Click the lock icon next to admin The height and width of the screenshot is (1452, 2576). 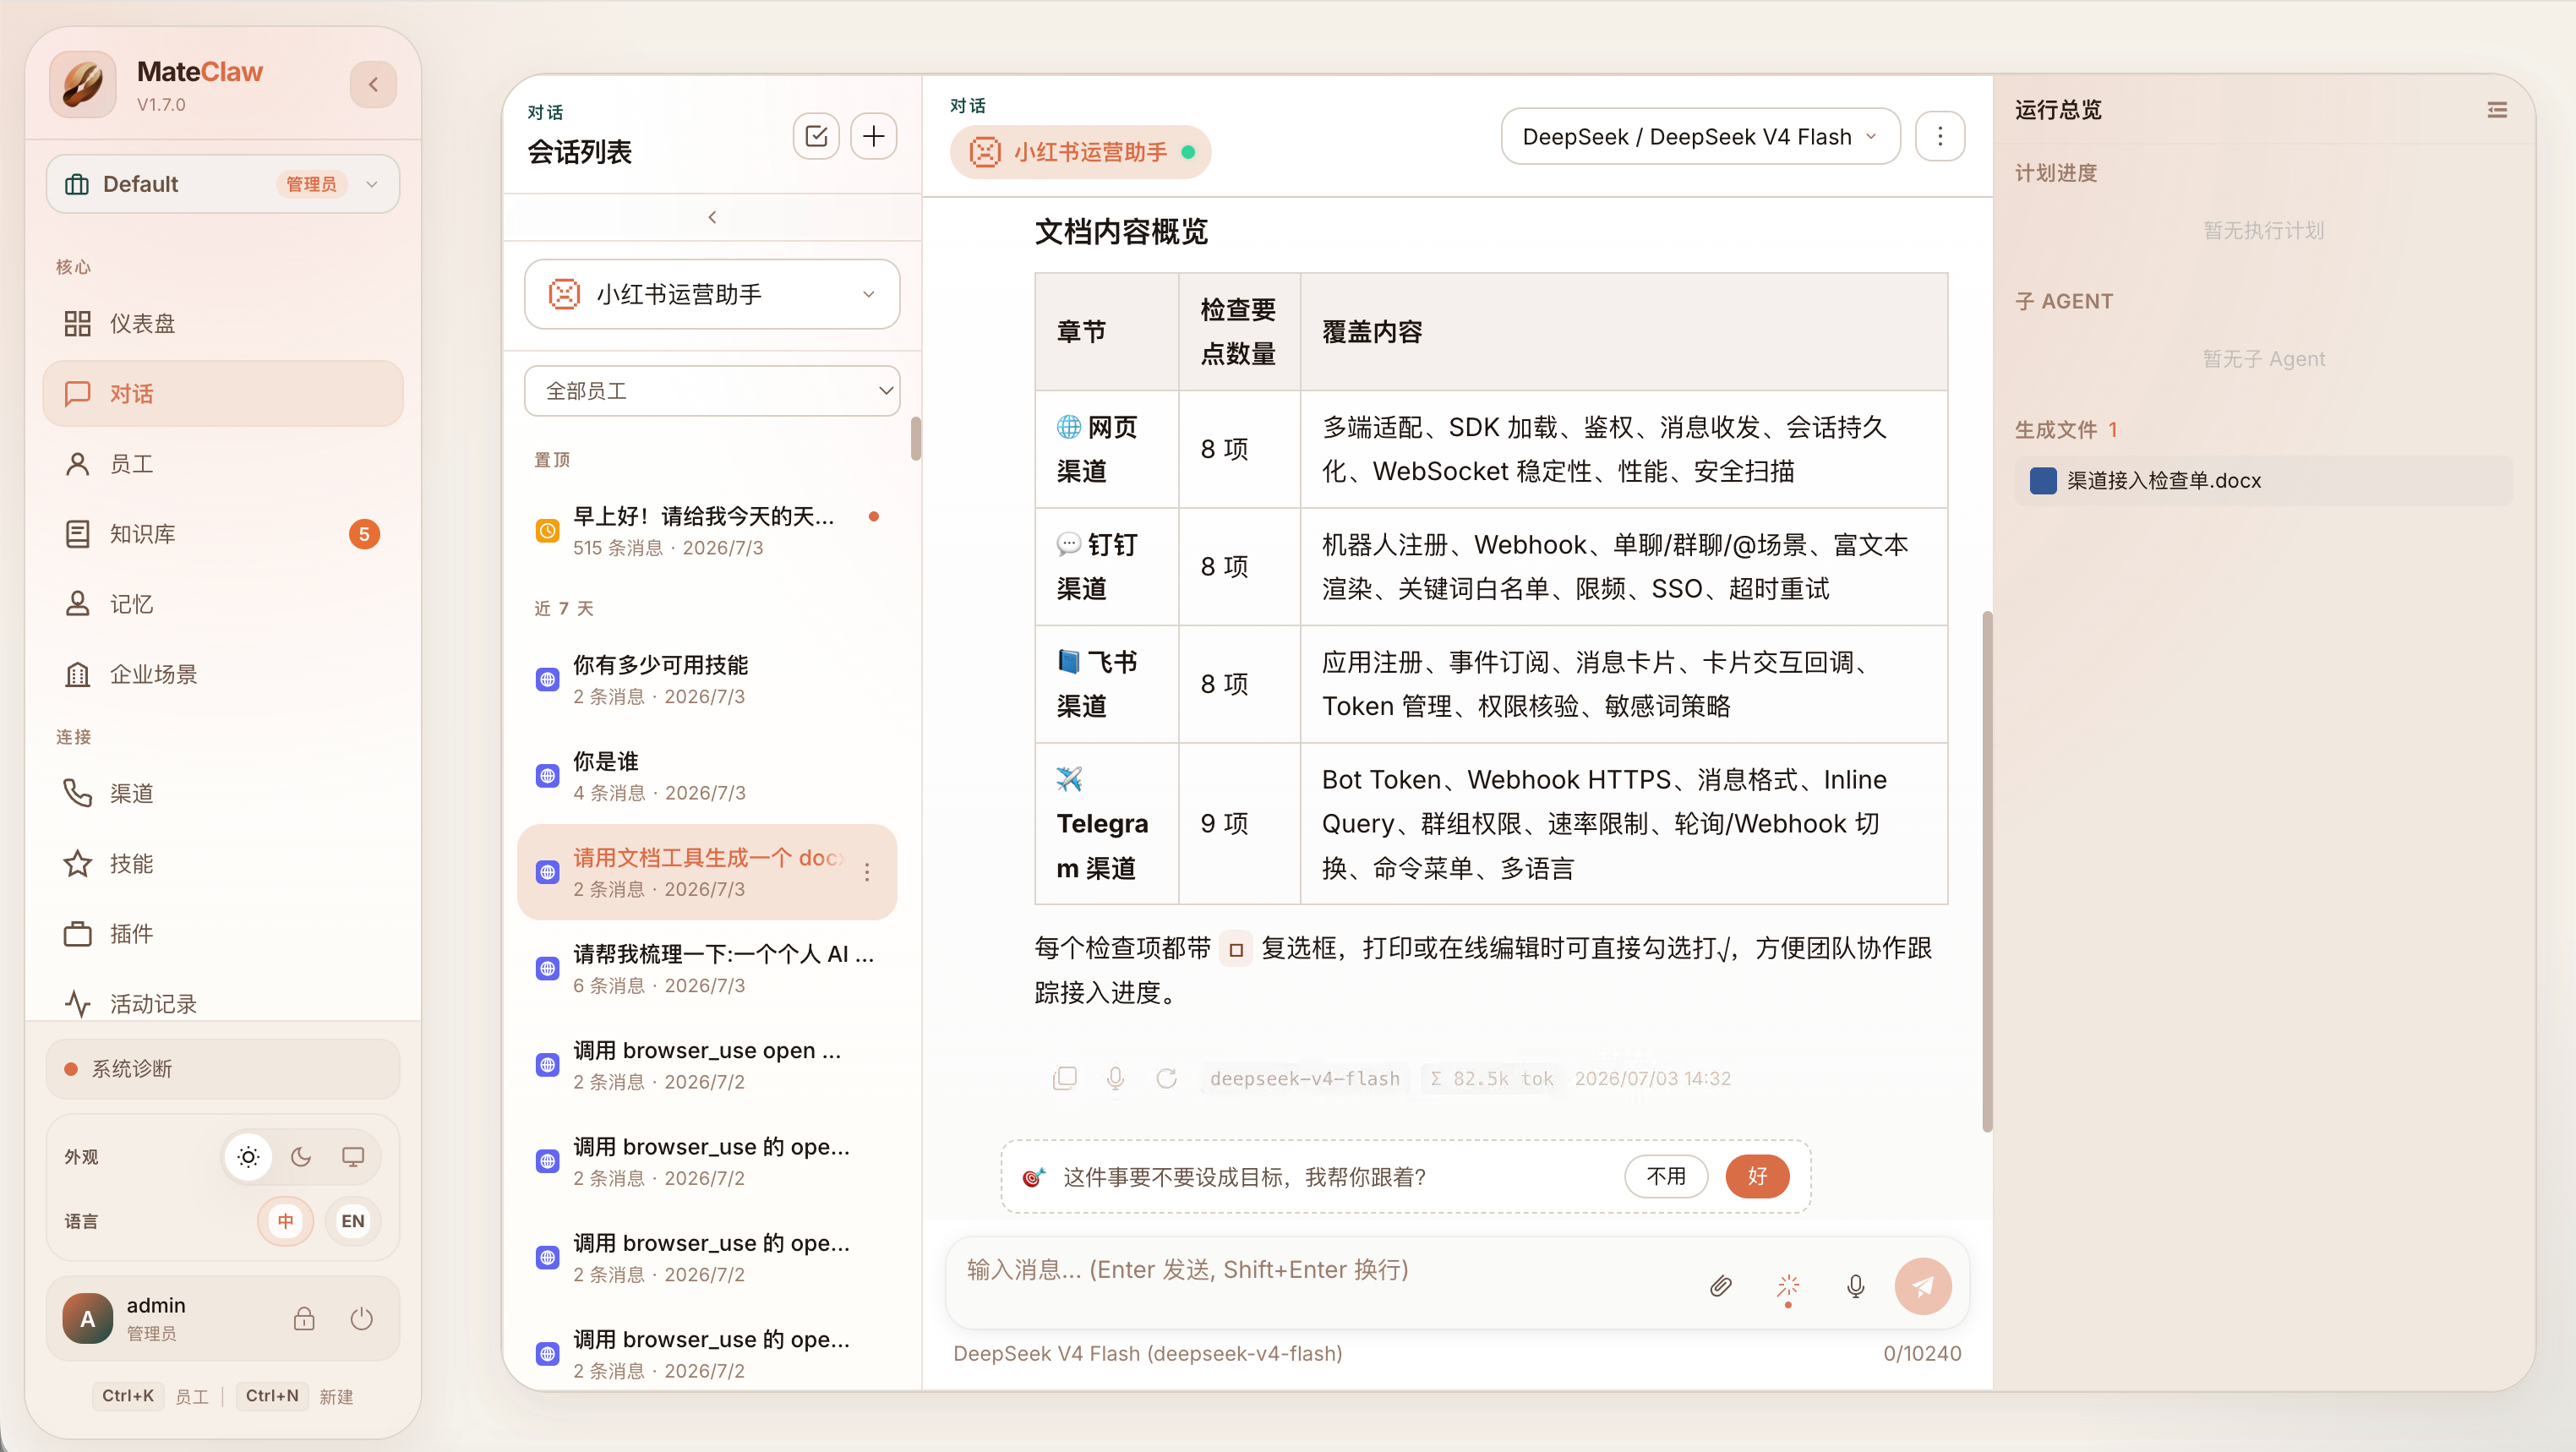[304, 1318]
